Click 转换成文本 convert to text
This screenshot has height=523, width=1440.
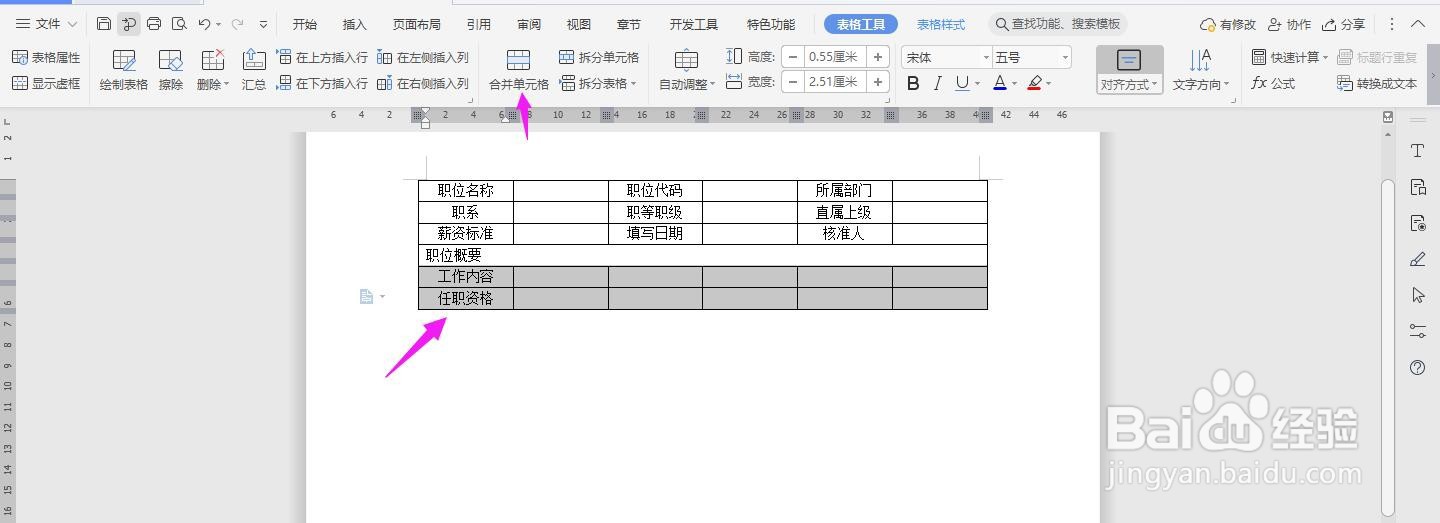click(x=1377, y=84)
